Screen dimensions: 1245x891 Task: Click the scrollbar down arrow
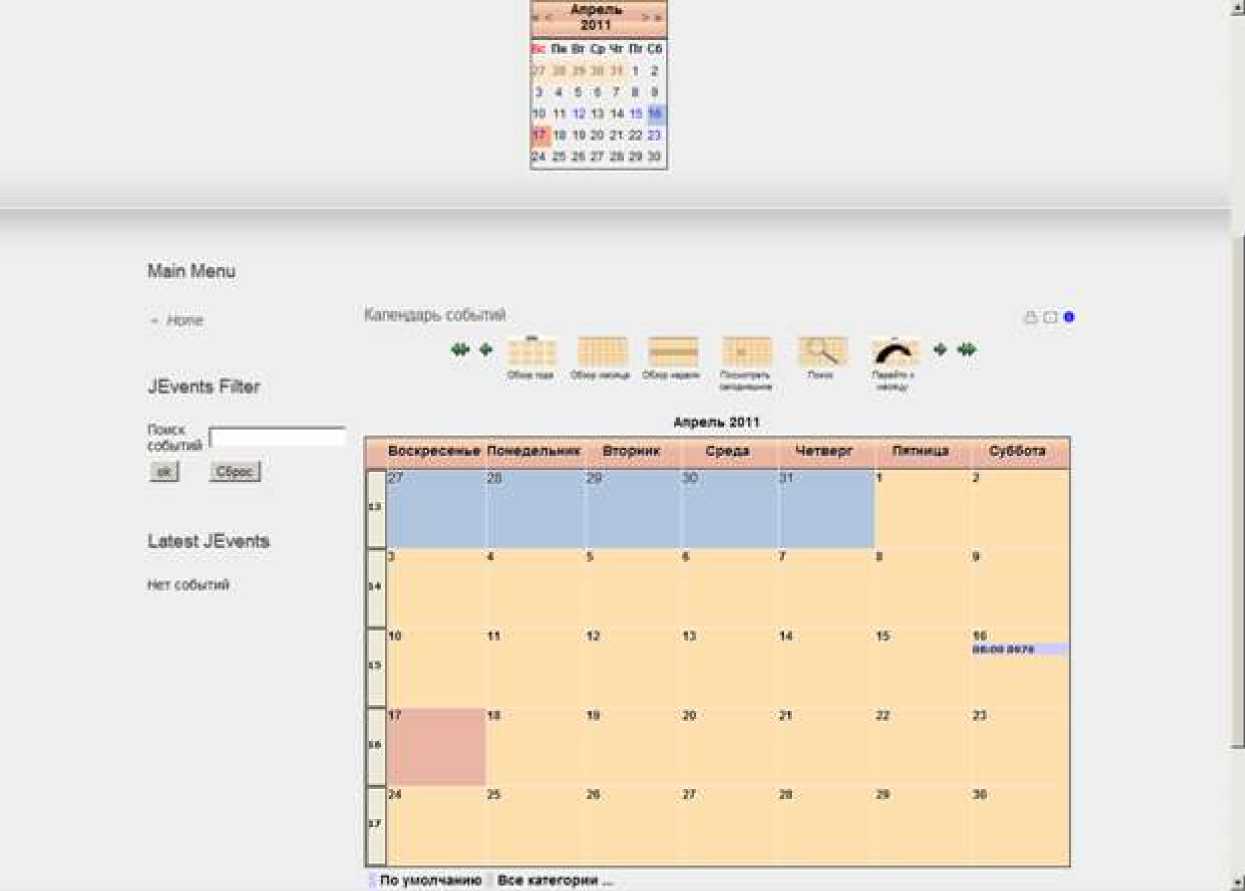[1236, 882]
